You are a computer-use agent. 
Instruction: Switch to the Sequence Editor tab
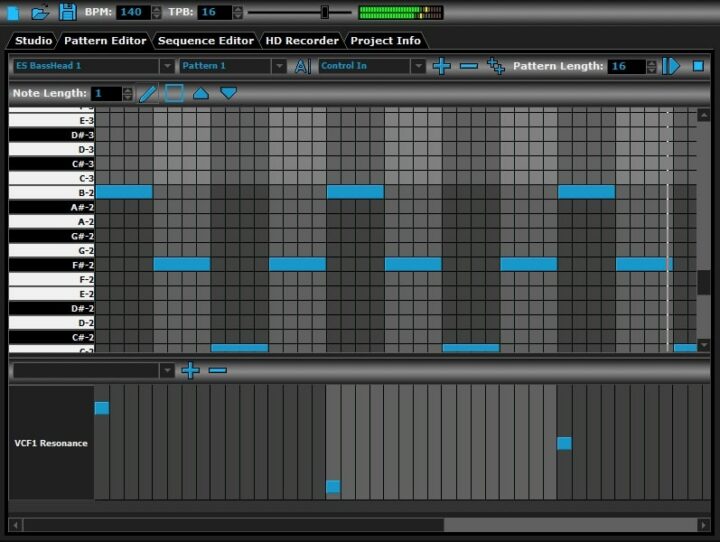pos(204,41)
